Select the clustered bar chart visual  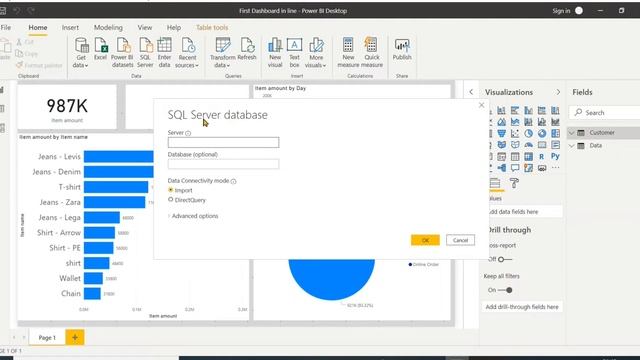click(515, 110)
